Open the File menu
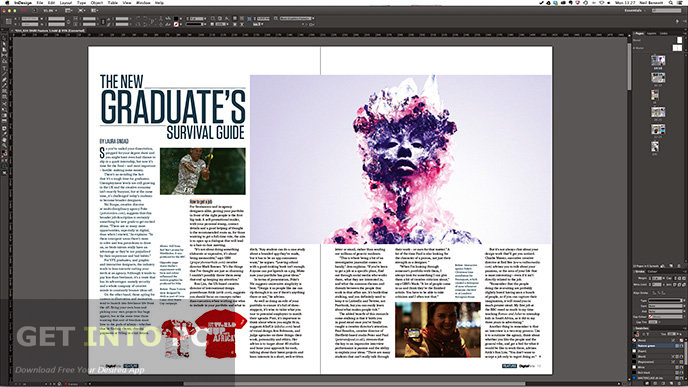The image size is (688, 387). (39, 3)
